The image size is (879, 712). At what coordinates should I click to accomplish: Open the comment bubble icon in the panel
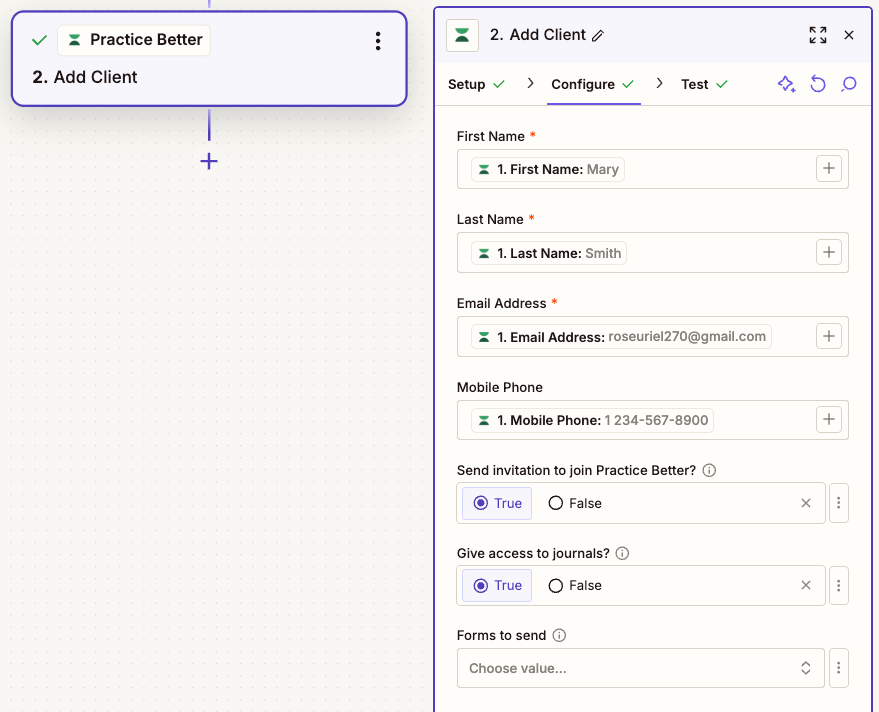coord(849,84)
